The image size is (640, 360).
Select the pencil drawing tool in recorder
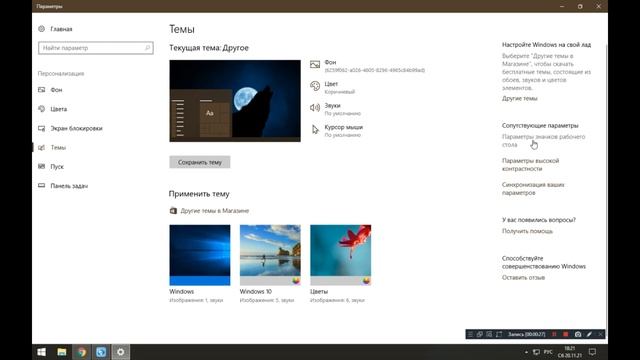[589, 334]
